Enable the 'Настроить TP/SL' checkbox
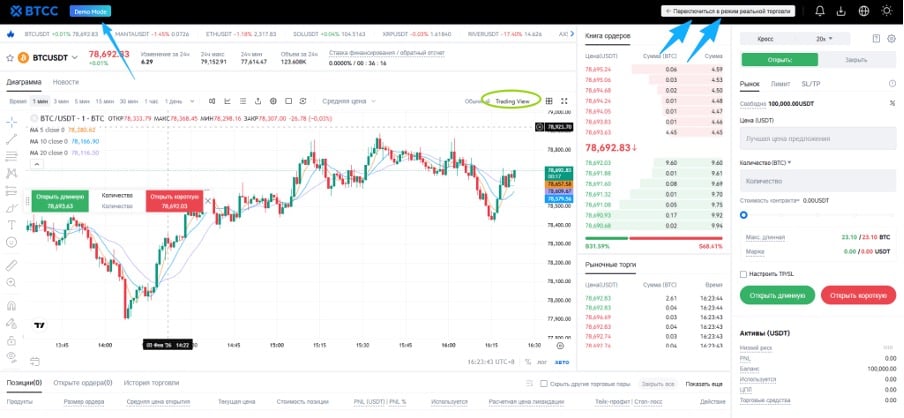 click(x=743, y=273)
